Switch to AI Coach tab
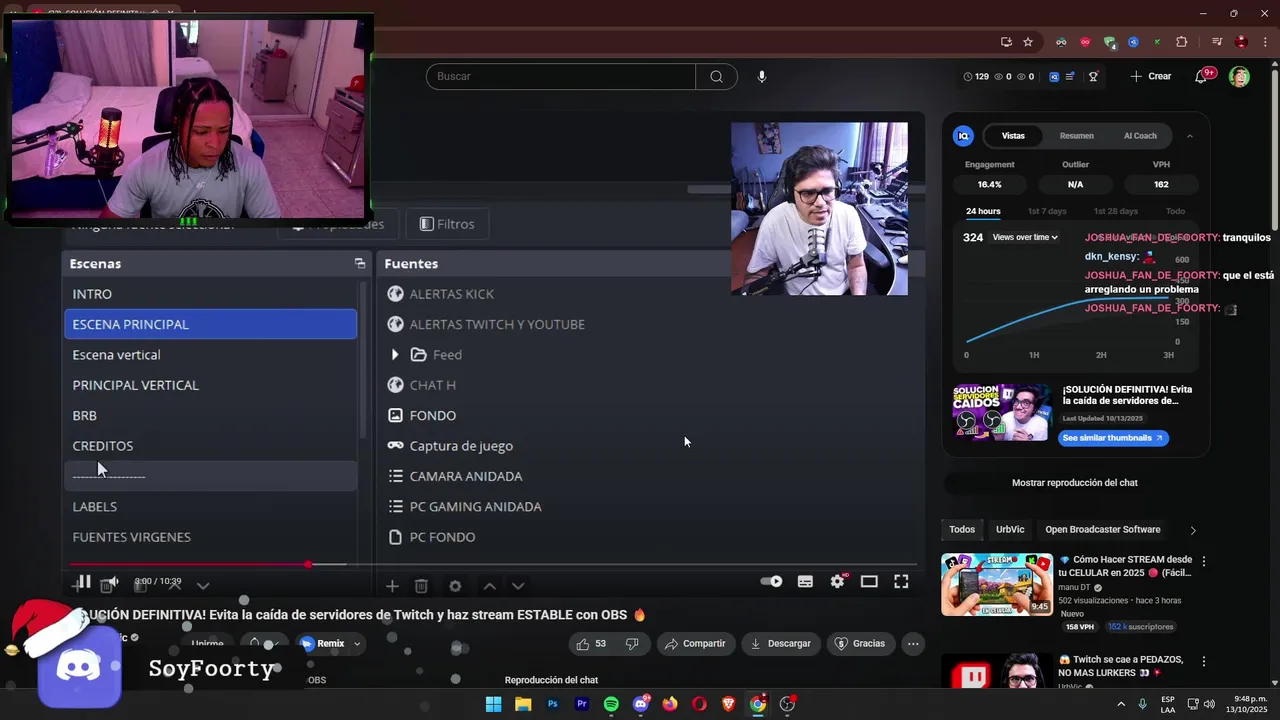 [1140, 136]
